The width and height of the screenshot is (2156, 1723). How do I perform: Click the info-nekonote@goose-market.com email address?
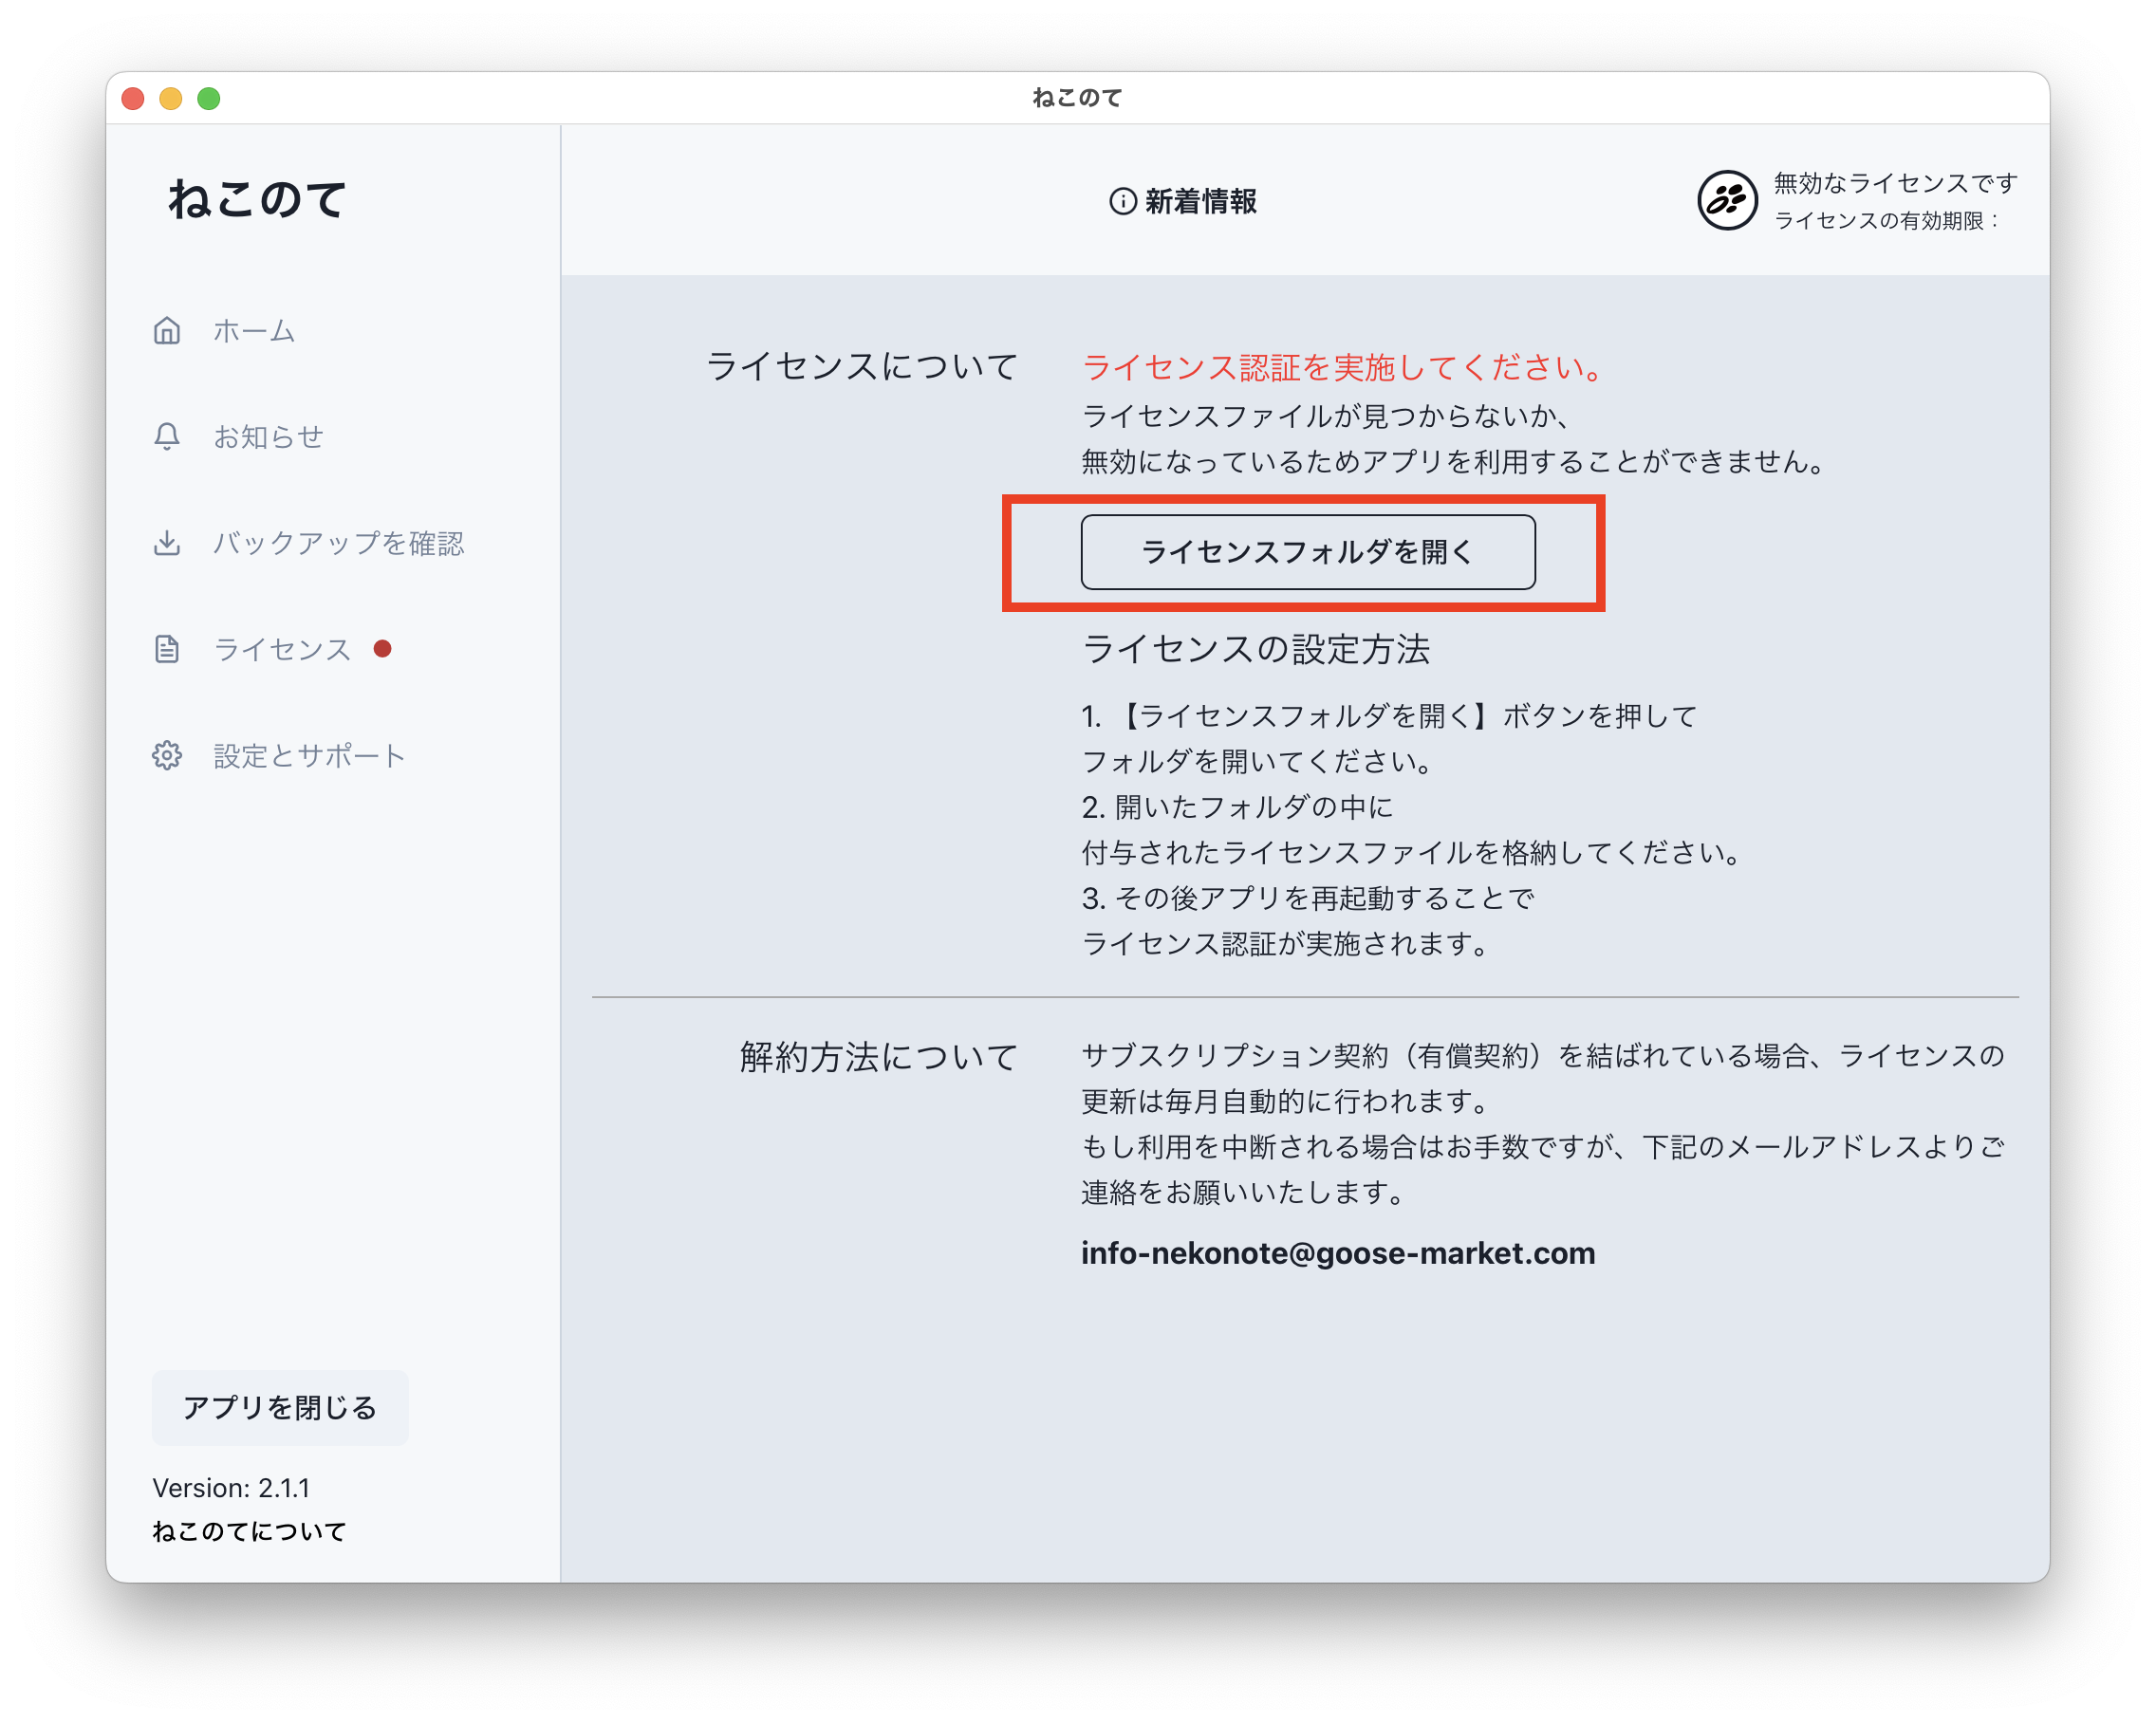(x=1338, y=1253)
